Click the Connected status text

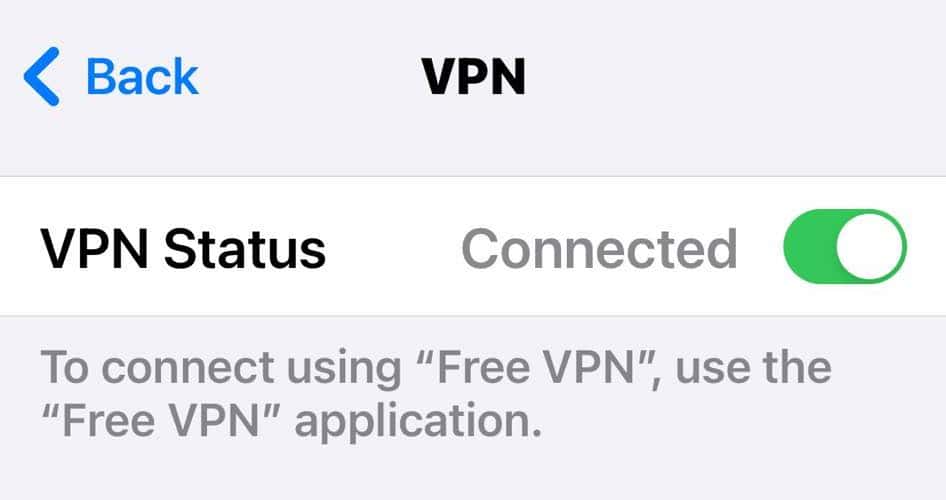pyautogui.click(x=599, y=248)
